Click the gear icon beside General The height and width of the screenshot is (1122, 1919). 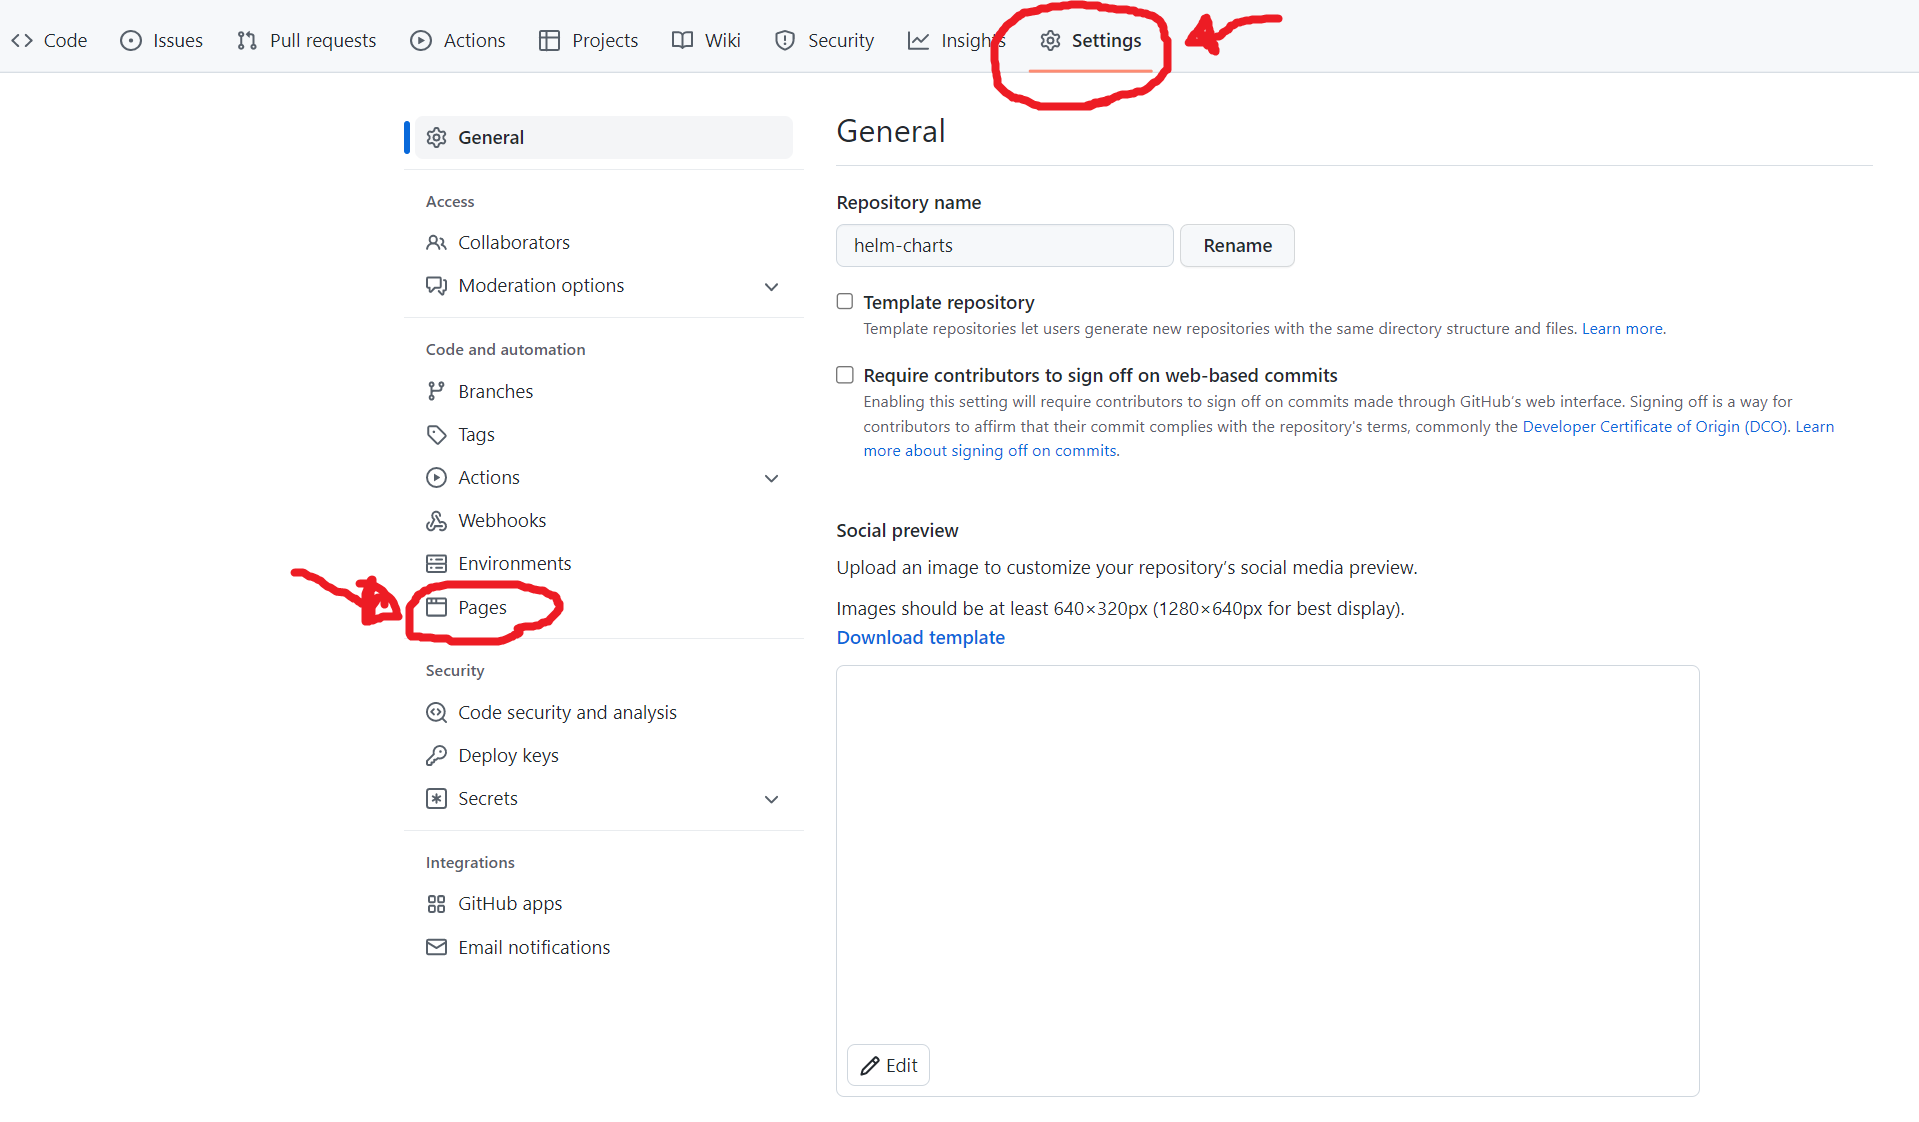click(437, 137)
